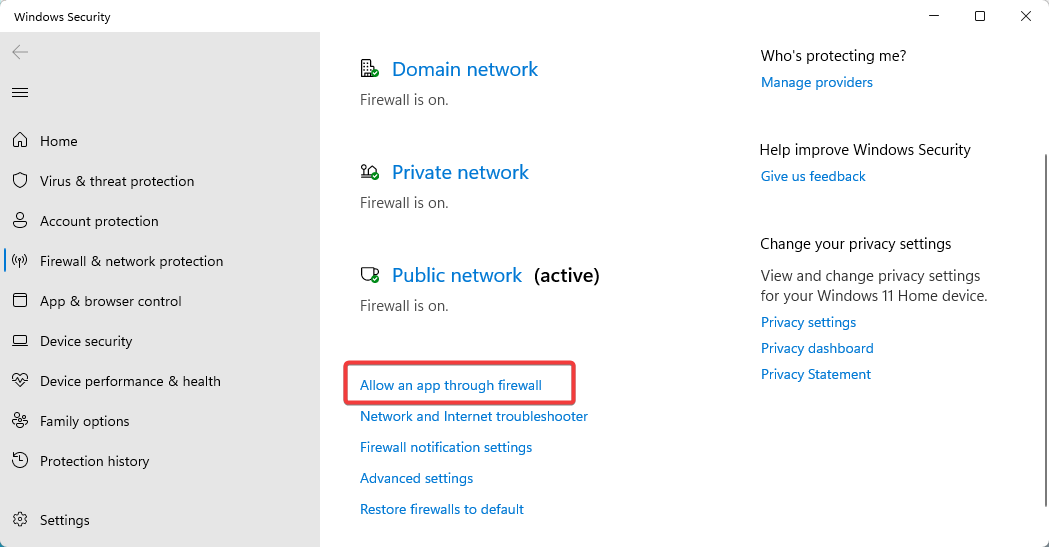Open Settings in the sidebar
Image resolution: width=1049 pixels, height=547 pixels.
tap(64, 520)
